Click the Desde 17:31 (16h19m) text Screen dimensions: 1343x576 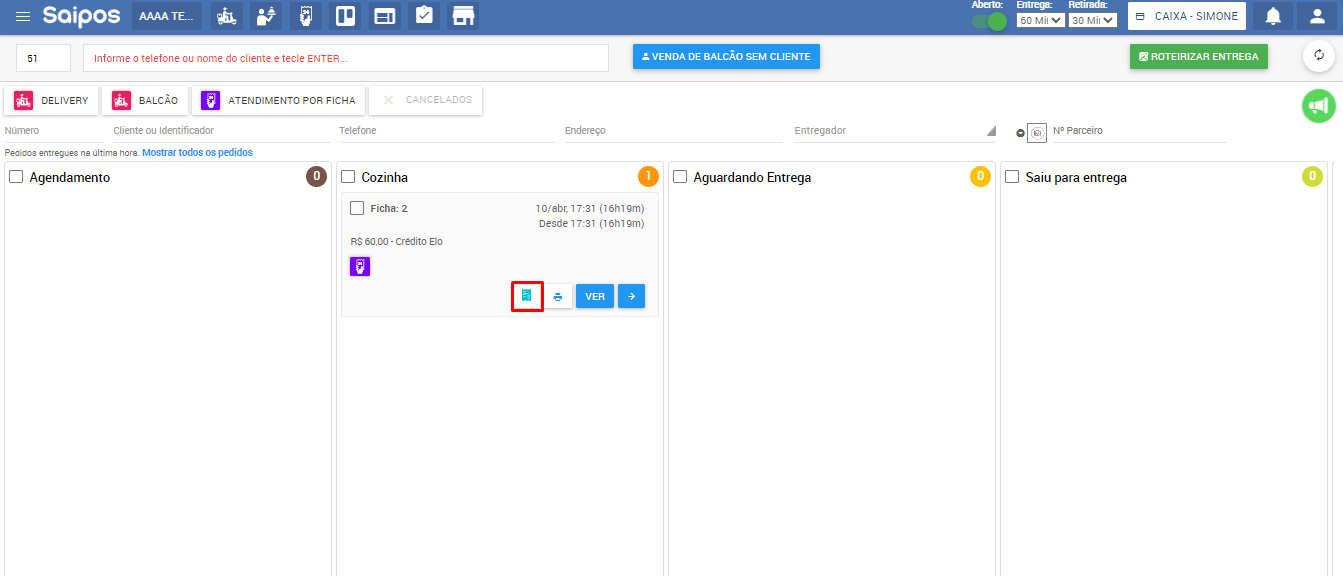point(591,224)
